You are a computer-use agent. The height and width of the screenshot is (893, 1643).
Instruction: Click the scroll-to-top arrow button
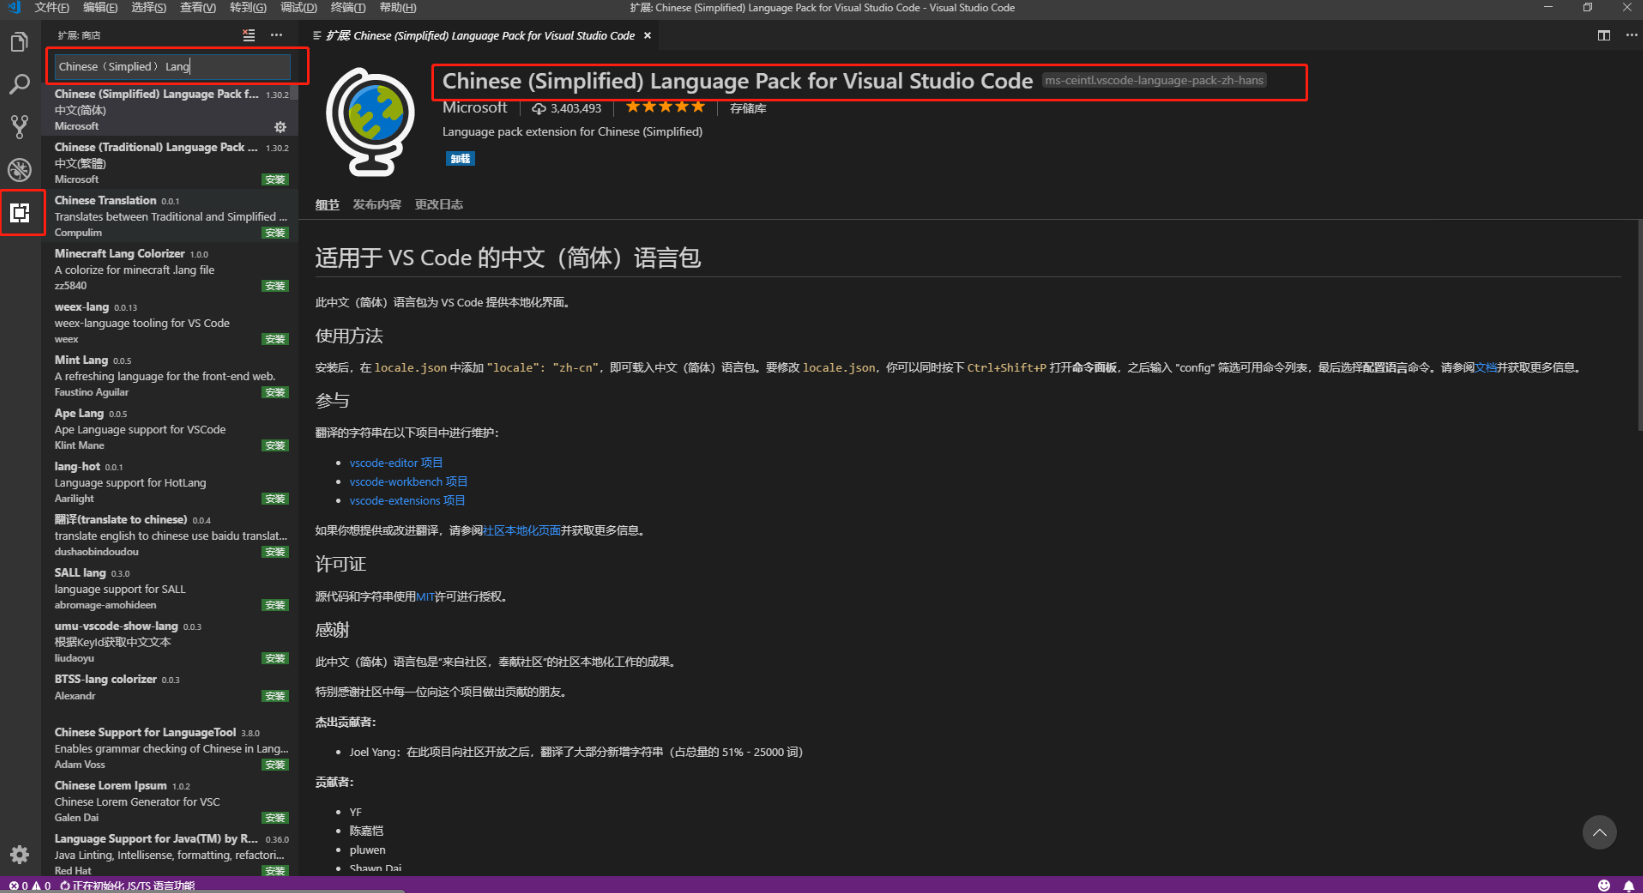tap(1600, 832)
